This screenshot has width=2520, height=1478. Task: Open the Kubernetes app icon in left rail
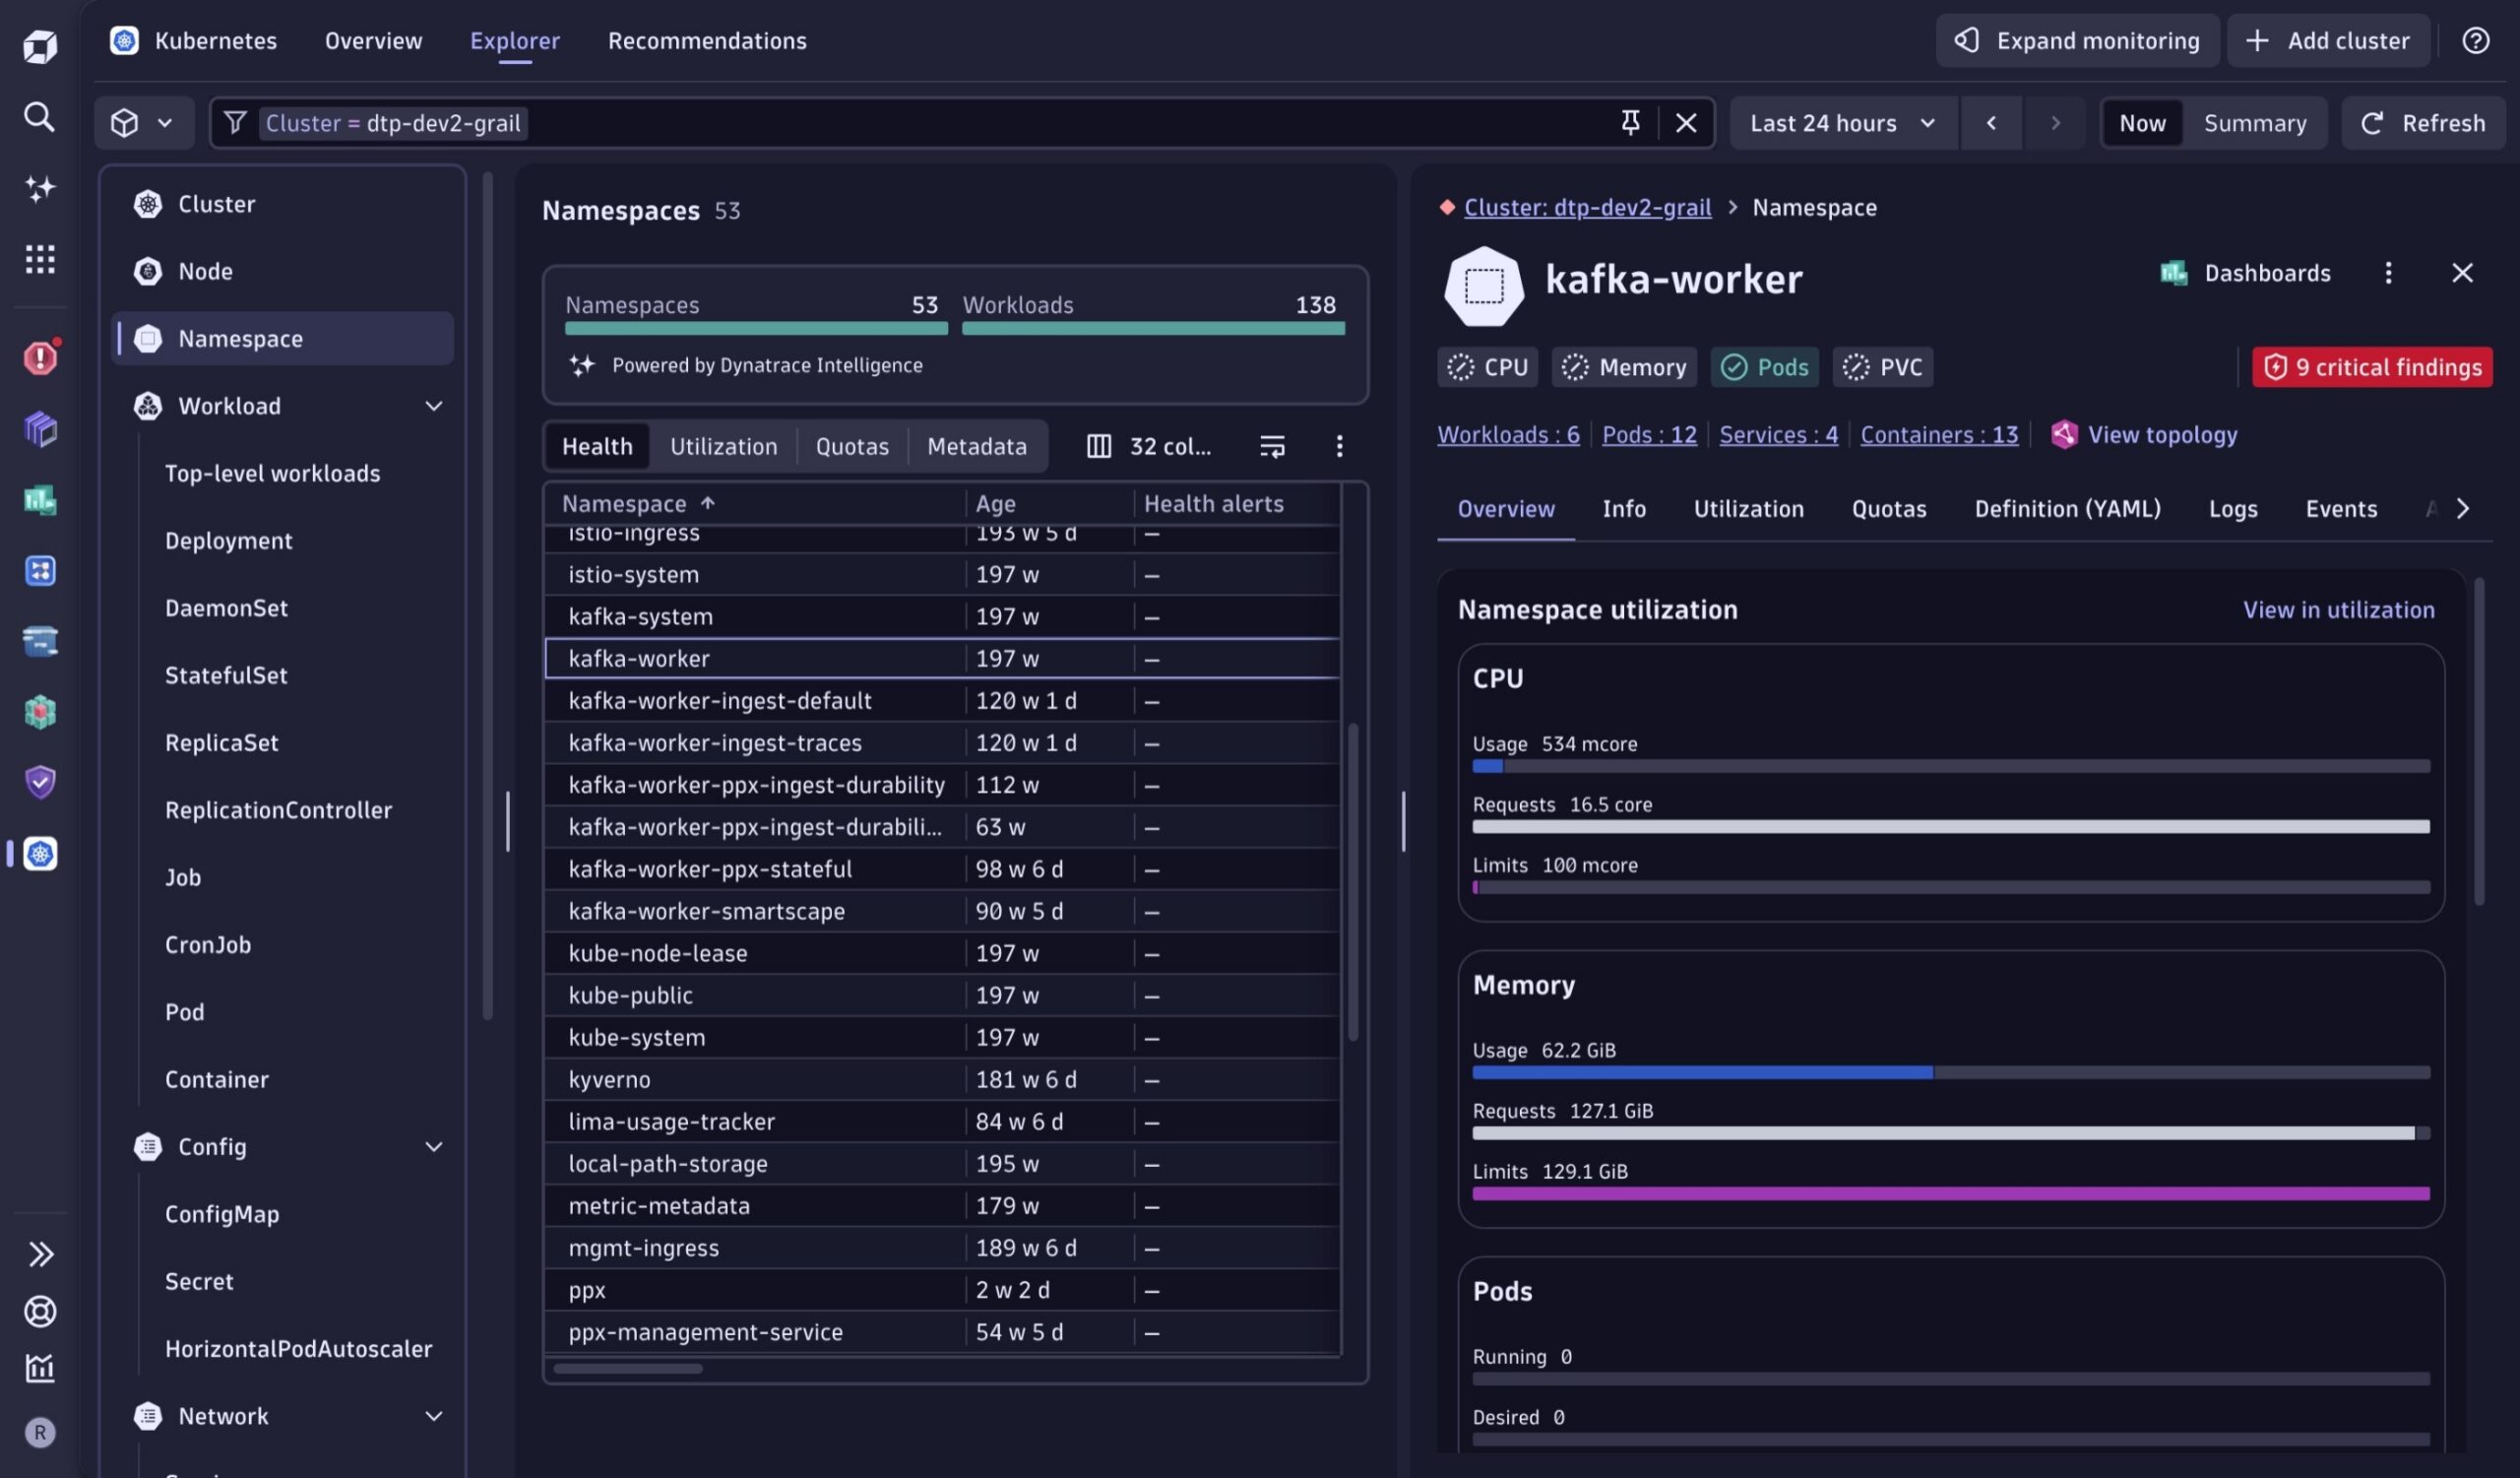tap(40, 854)
